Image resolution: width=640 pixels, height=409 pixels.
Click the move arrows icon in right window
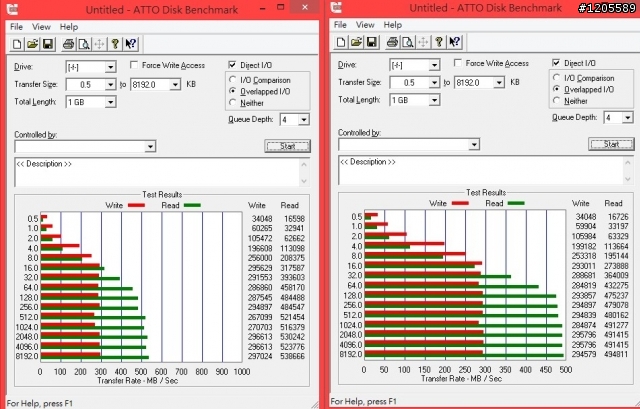click(x=423, y=42)
